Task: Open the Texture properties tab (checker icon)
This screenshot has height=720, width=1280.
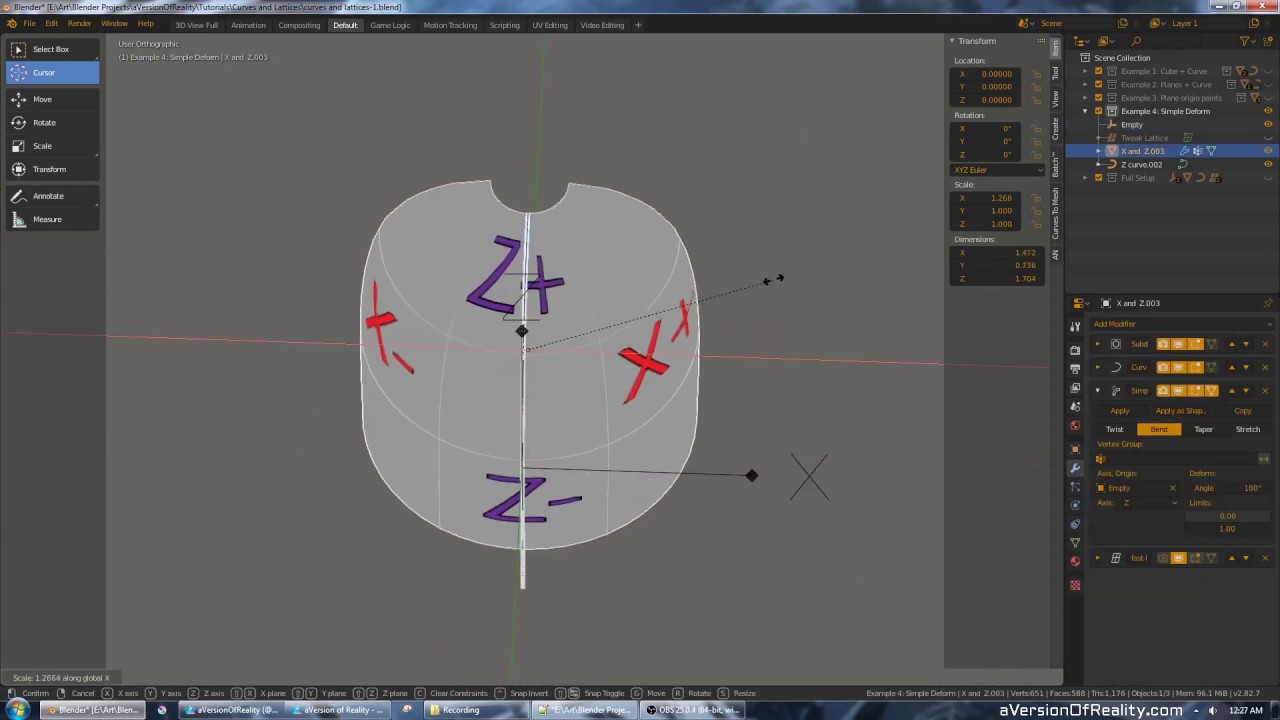Action: click(1075, 585)
